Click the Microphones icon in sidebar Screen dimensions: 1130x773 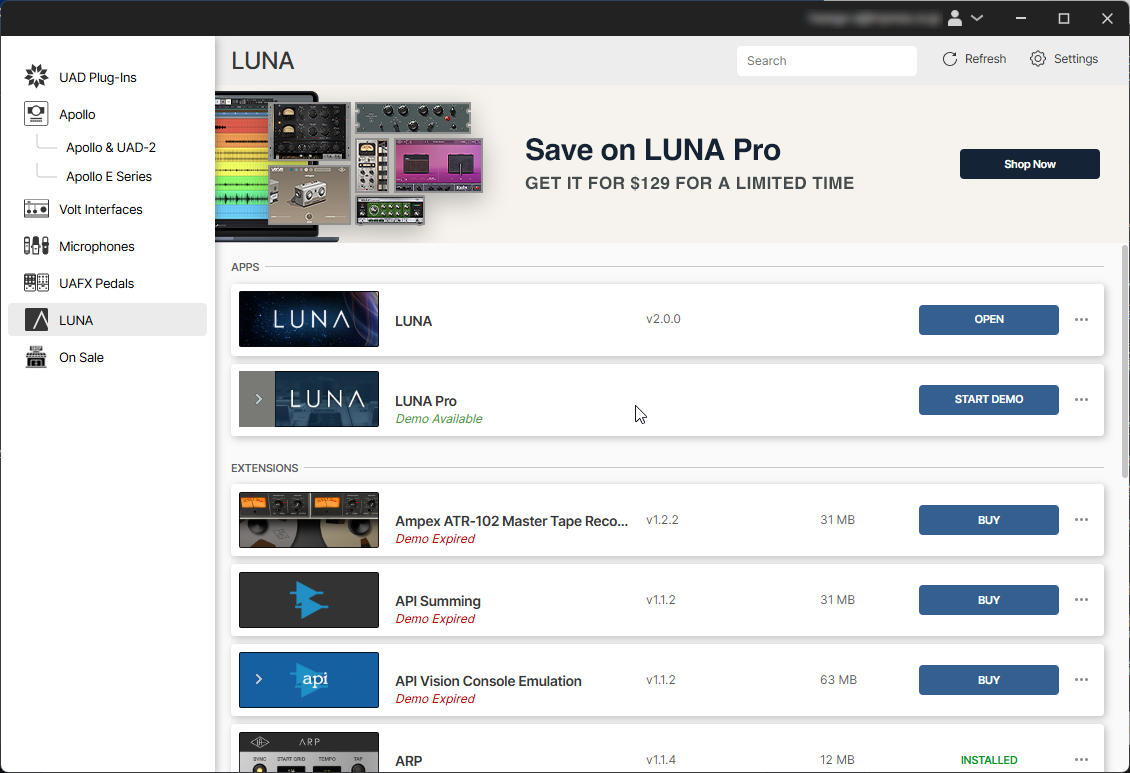(x=36, y=246)
